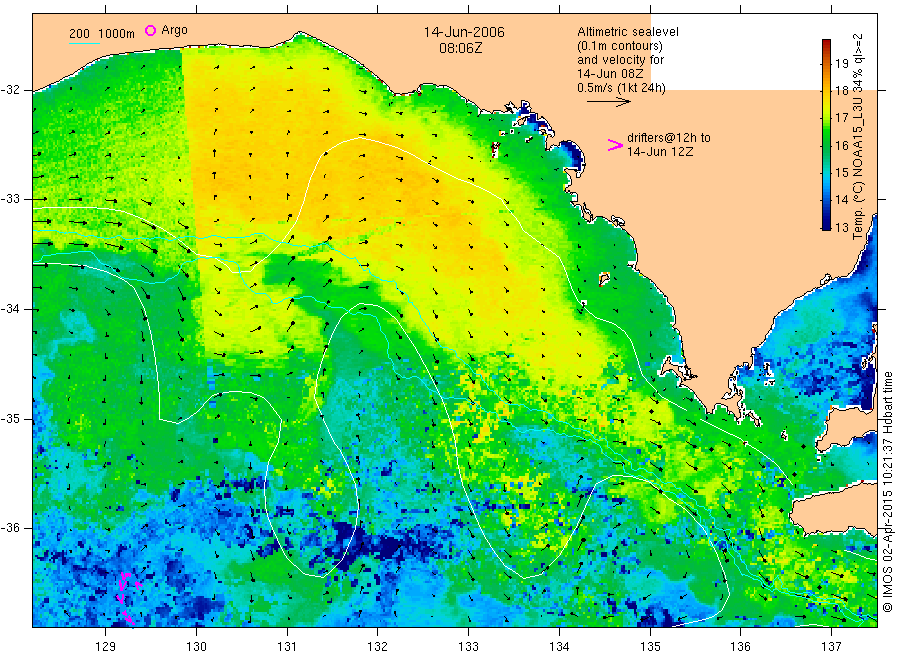900x660 pixels.
Task: Click the magenta drifter arrow legend symbol
Action: (x=615, y=145)
